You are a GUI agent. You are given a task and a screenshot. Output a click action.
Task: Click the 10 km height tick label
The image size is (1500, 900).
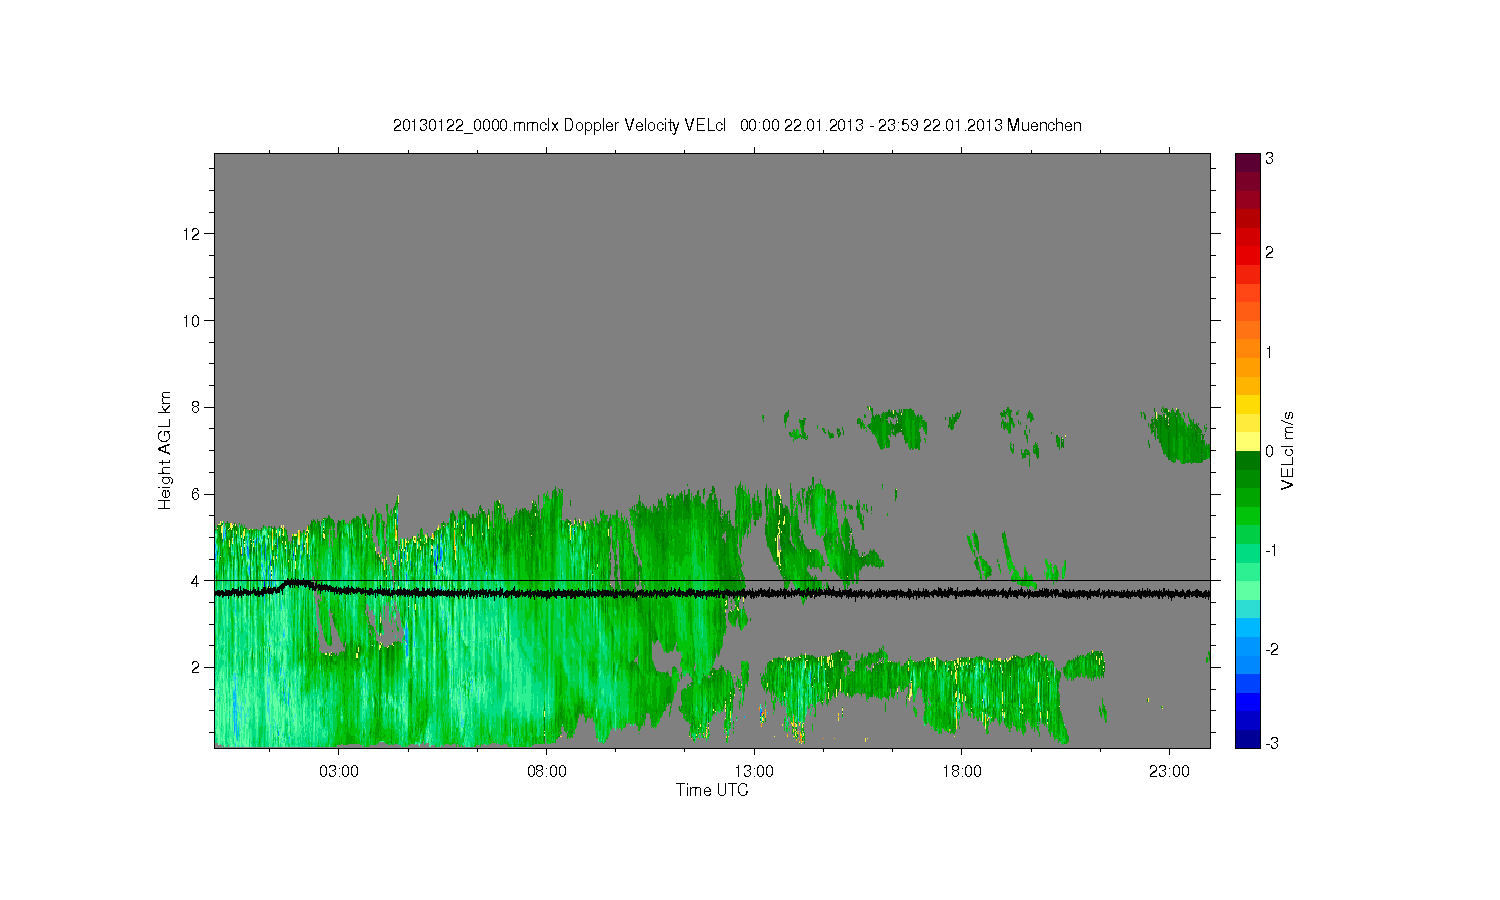[192, 320]
